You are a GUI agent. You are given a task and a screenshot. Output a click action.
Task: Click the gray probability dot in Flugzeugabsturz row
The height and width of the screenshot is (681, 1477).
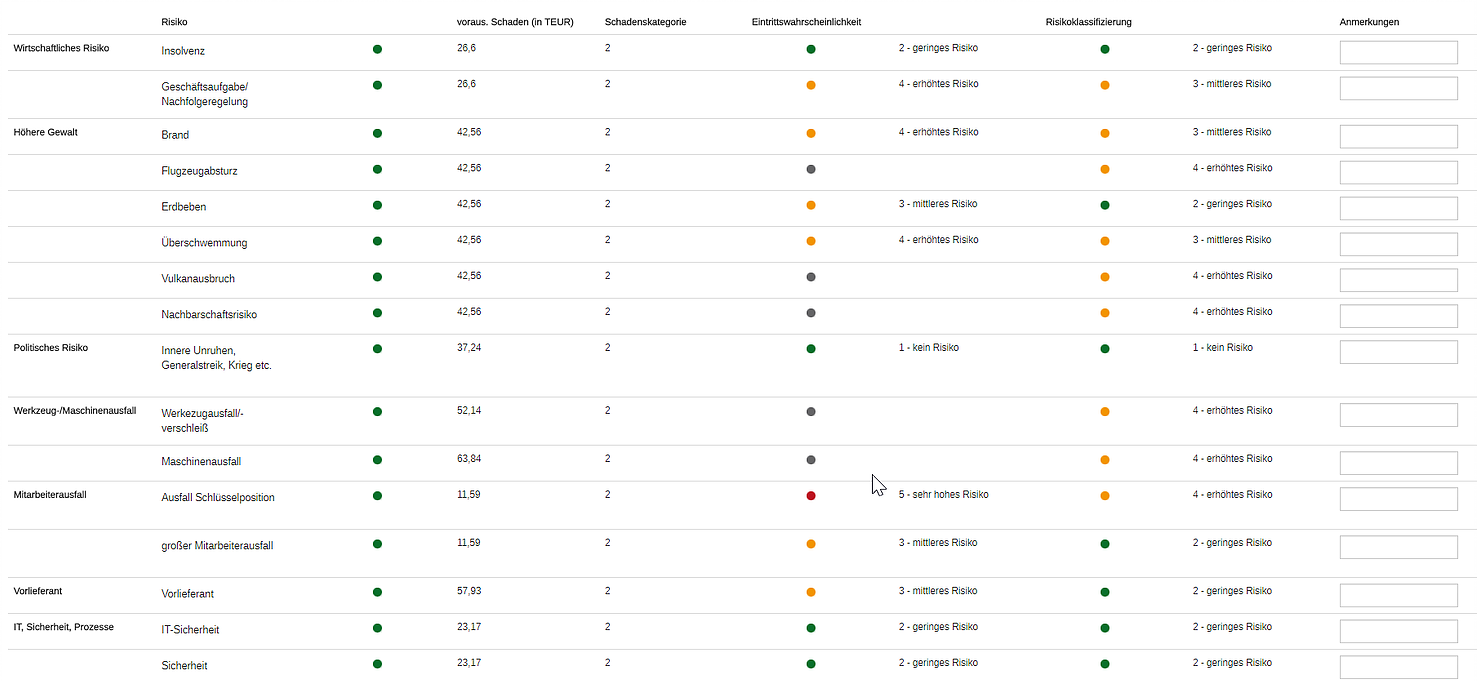tap(810, 169)
